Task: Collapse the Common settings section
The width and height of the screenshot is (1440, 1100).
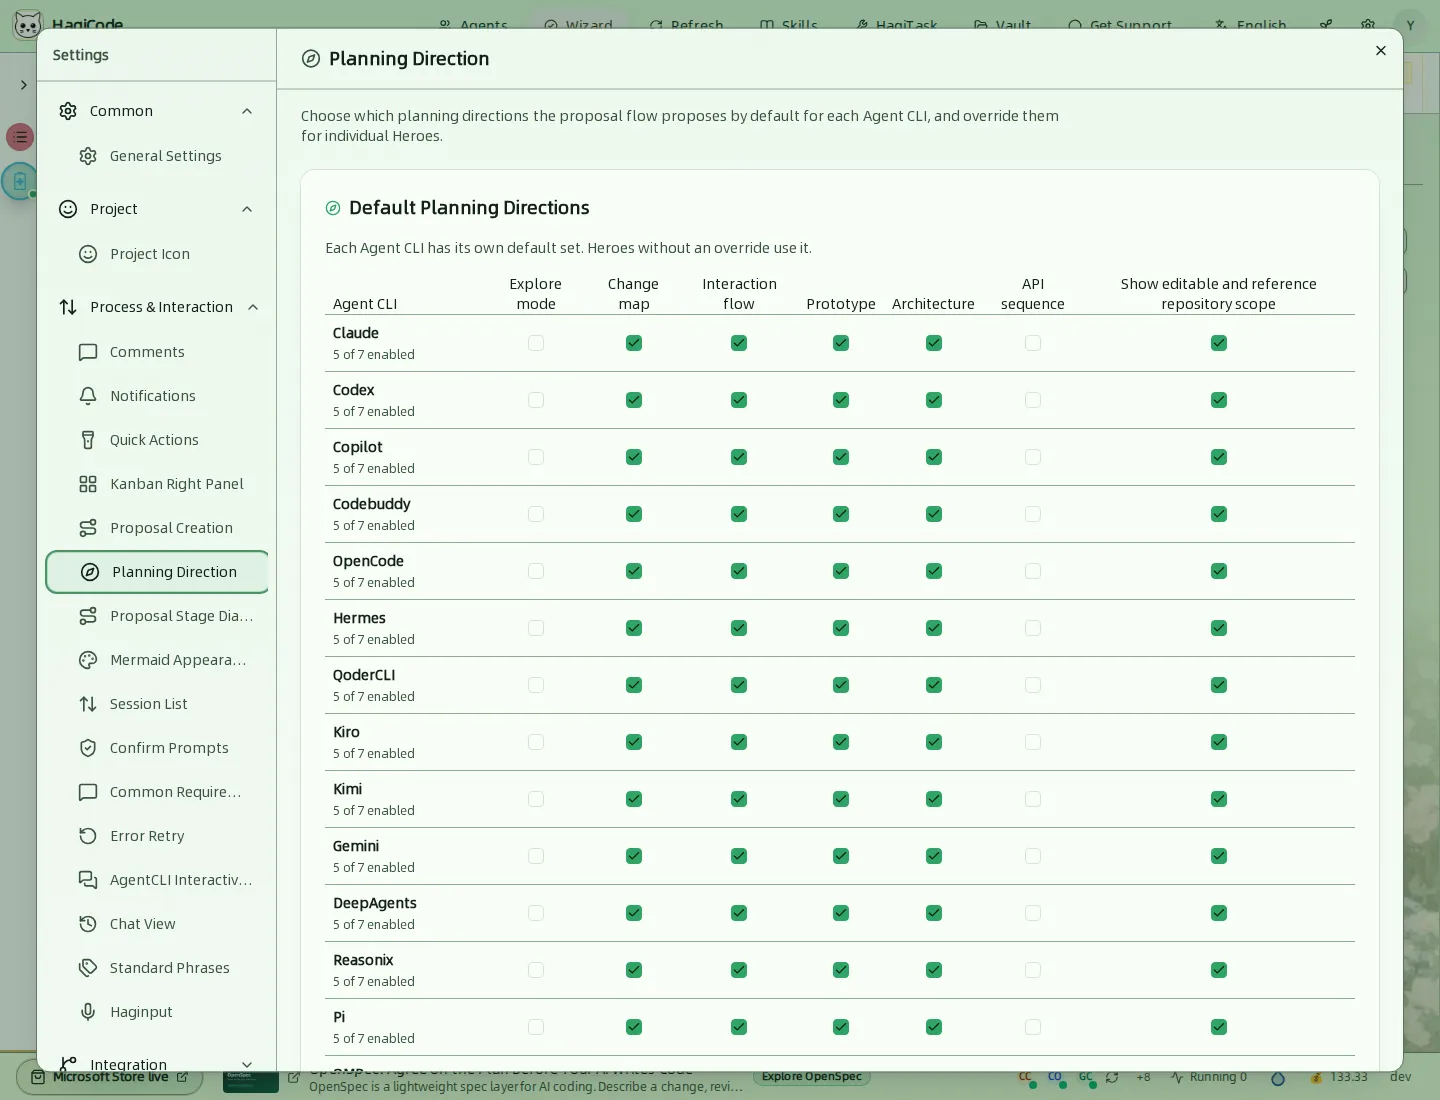Action: (x=247, y=111)
